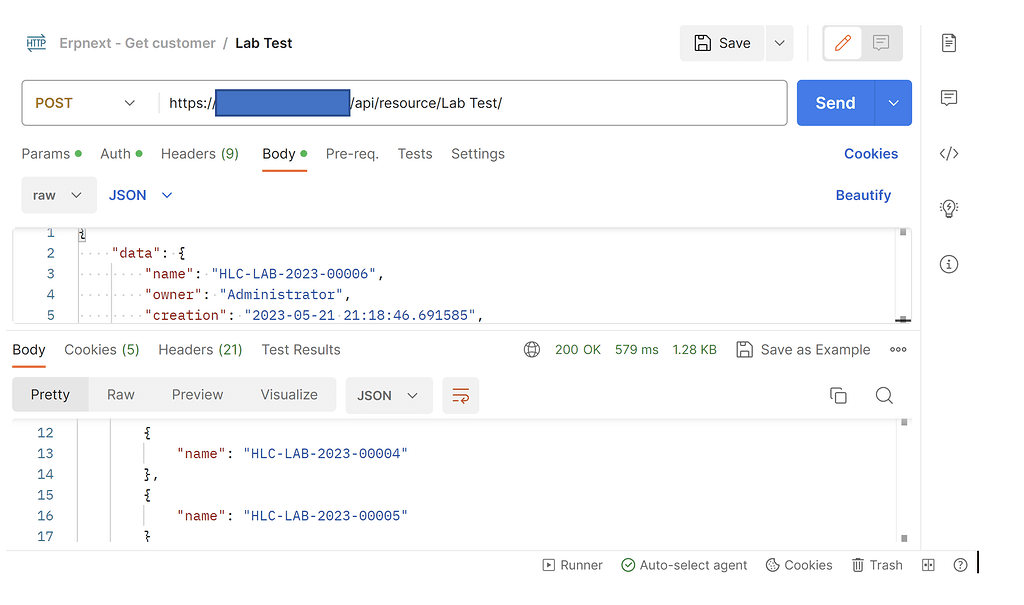
Task: Click response value HLC-LAB-2023-00004
Action: [325, 454]
